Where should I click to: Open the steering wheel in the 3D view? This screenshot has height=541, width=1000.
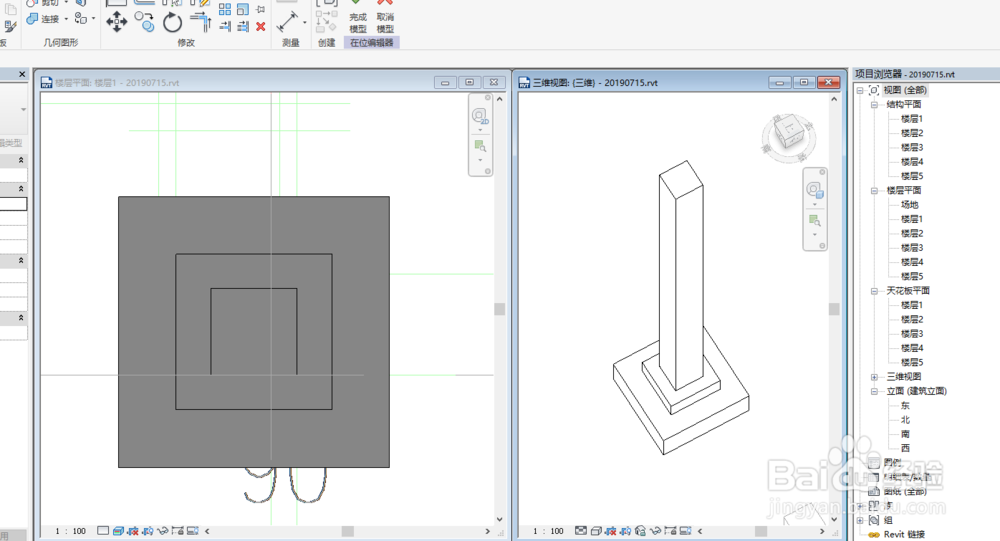(x=814, y=190)
